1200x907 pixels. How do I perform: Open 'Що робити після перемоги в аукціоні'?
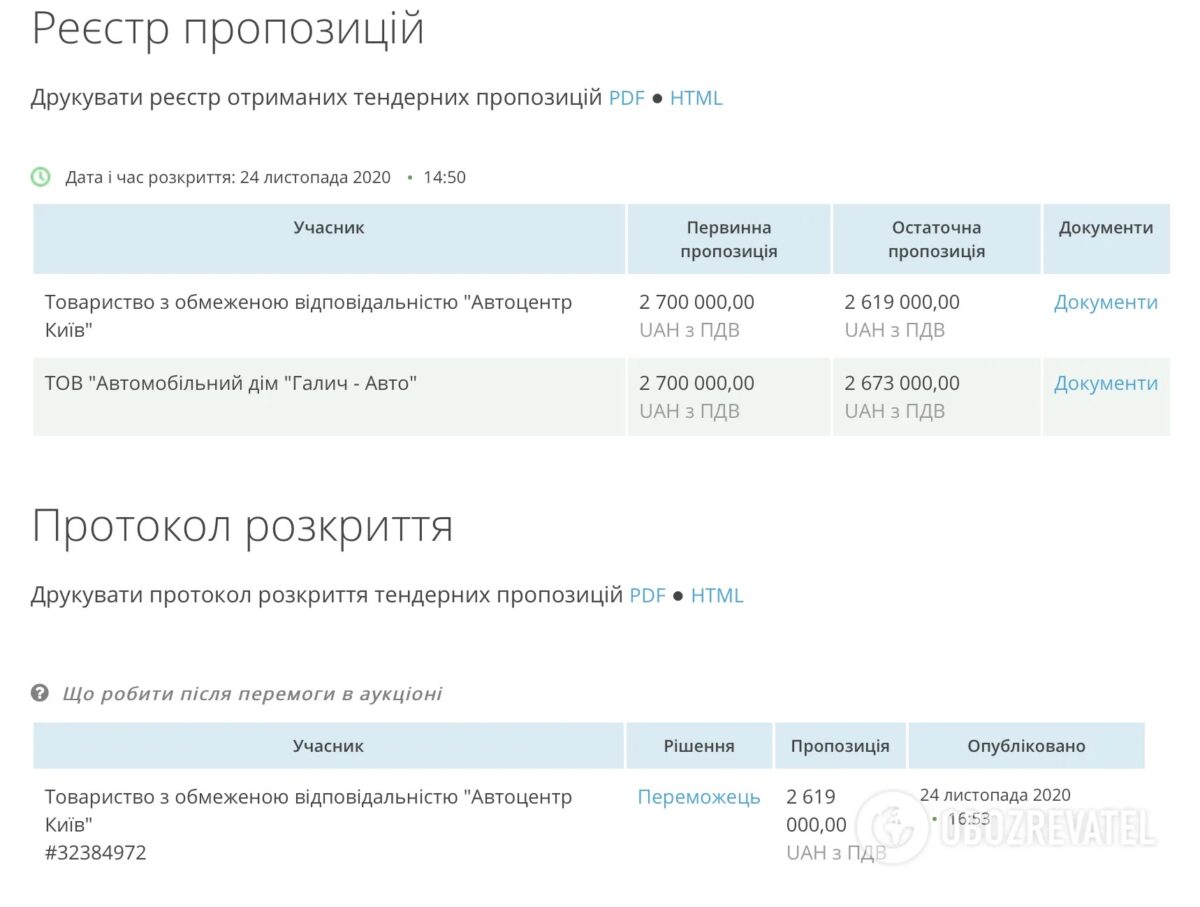point(252,693)
